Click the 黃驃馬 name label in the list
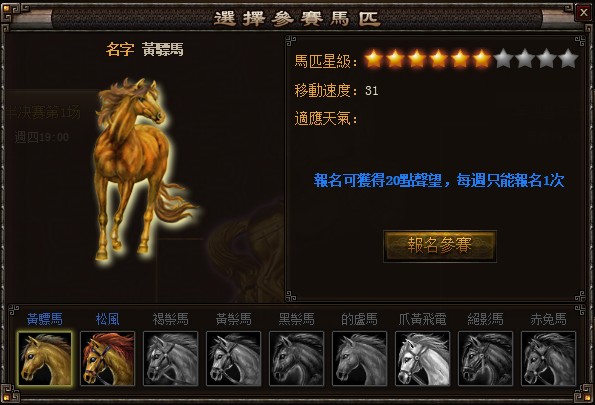Screen dimensions: 595x405 (x=45, y=319)
